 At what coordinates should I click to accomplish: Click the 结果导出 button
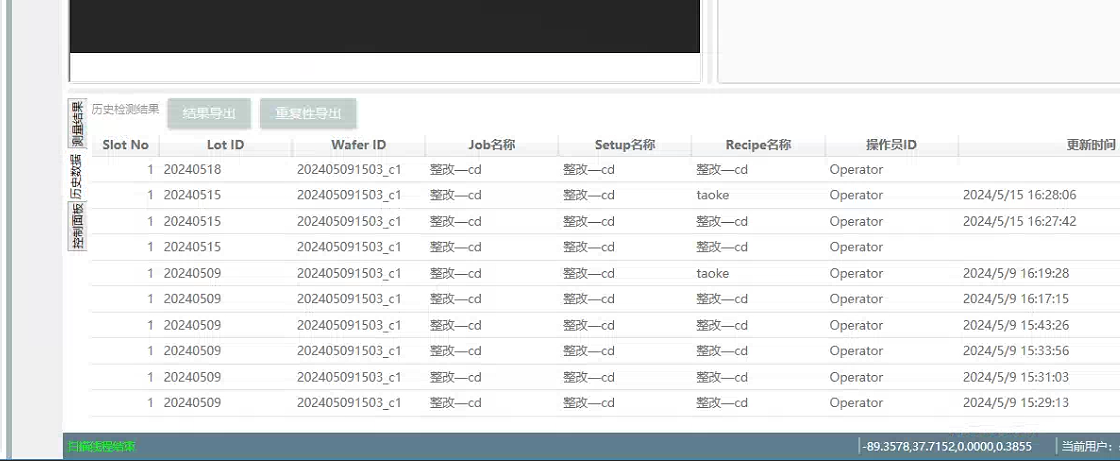pyautogui.click(x=209, y=114)
